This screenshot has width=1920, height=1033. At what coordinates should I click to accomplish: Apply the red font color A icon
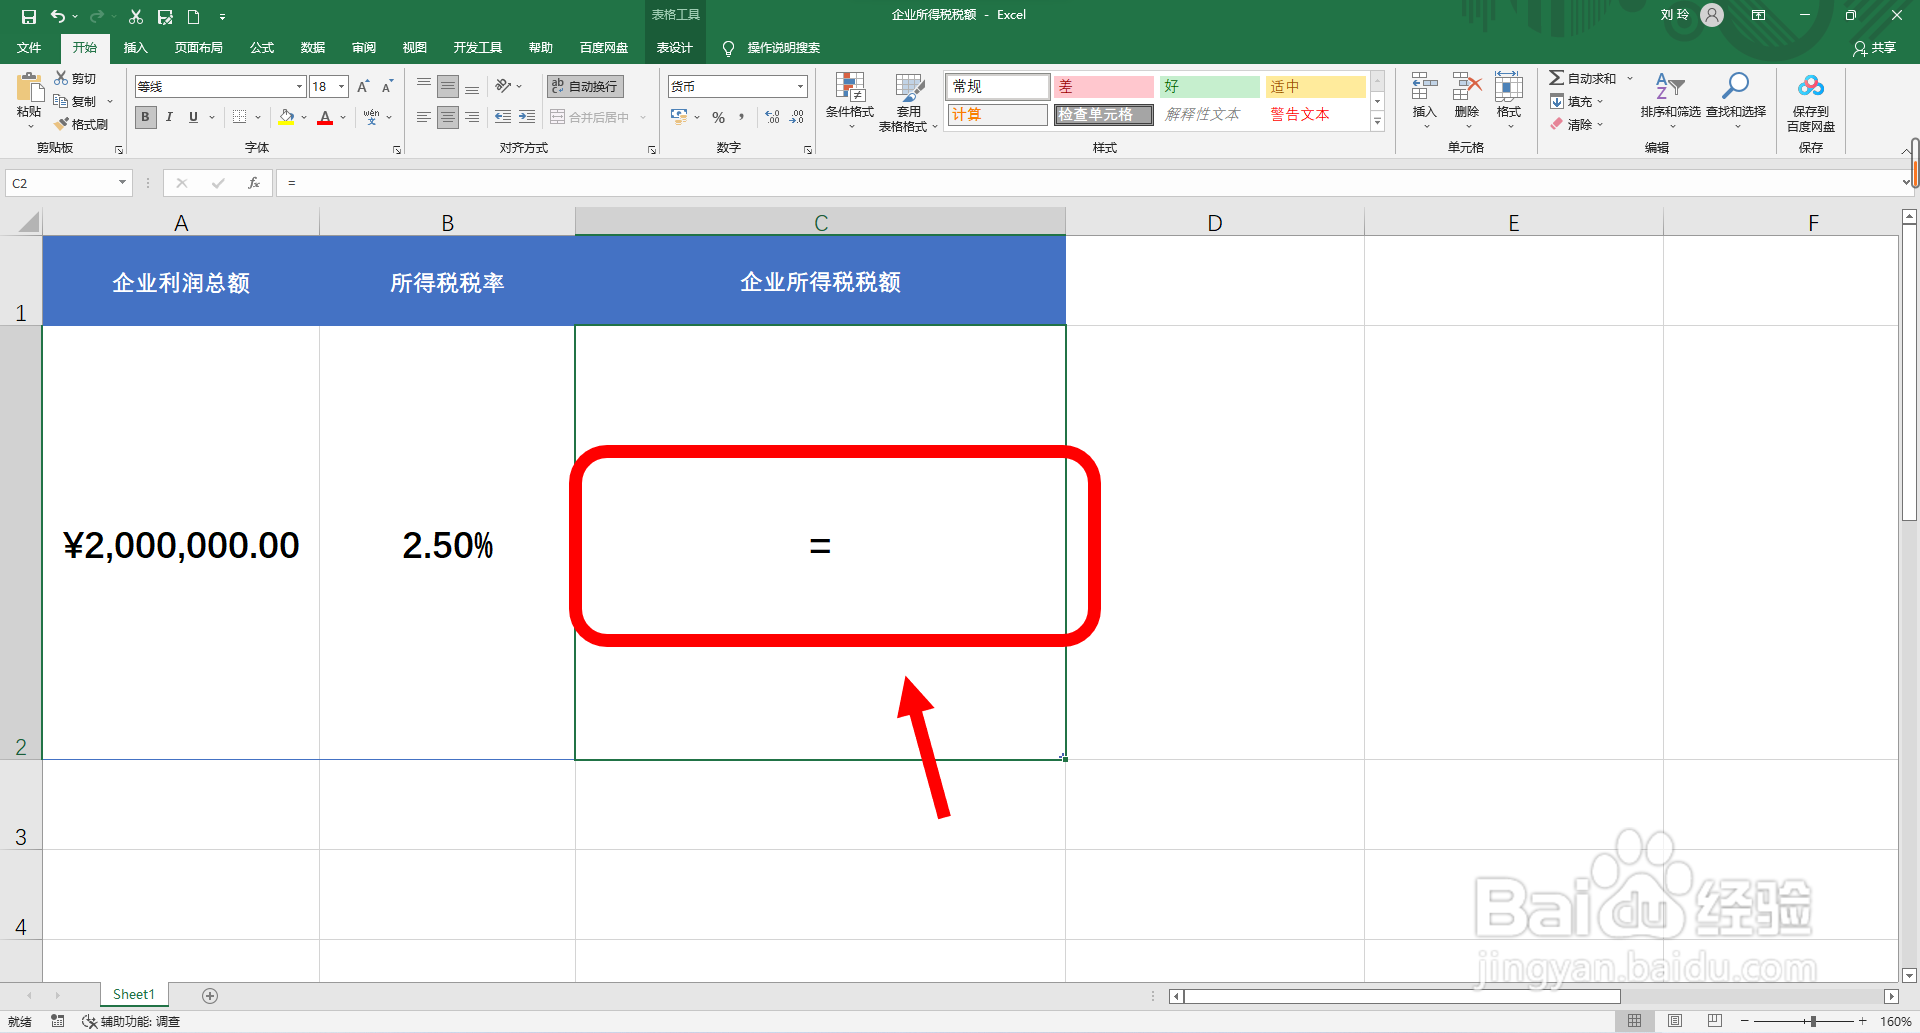325,117
